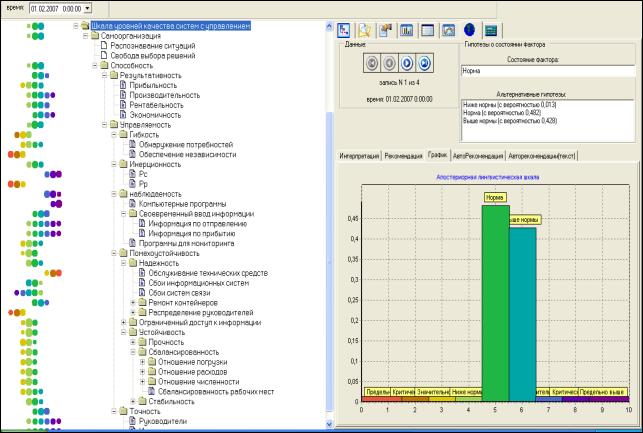Click the blank window toolbar icon
Screen dimensions: 643x433
tap(427, 30)
